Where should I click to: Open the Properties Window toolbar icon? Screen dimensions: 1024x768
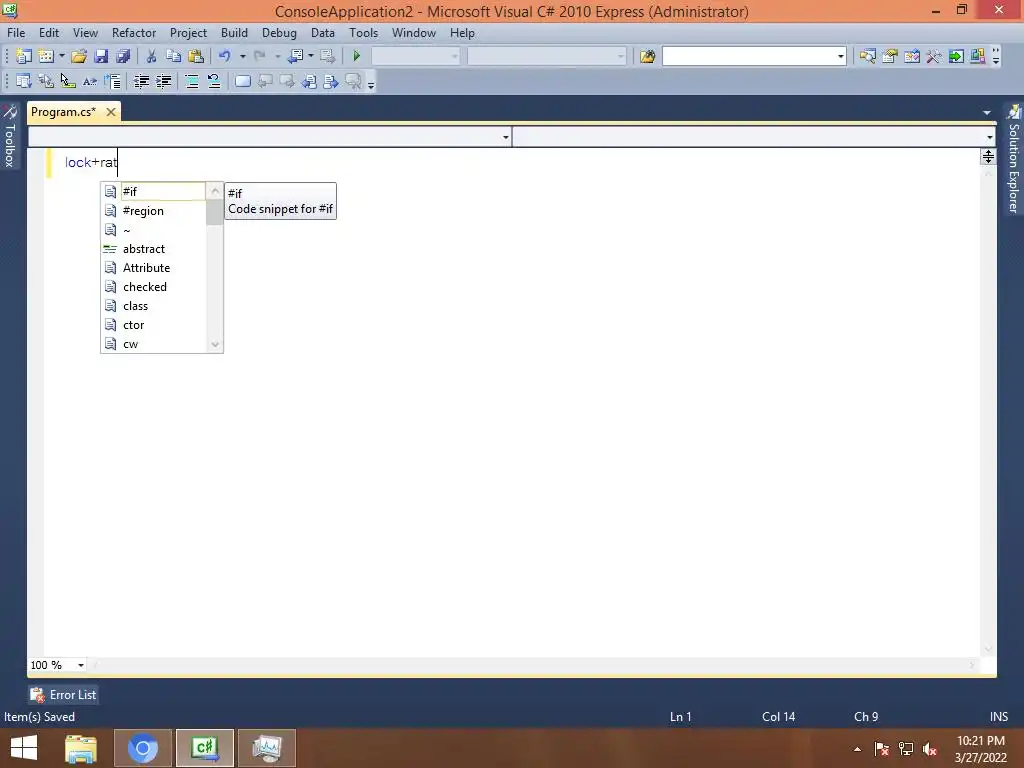pyautogui.click(x=889, y=56)
